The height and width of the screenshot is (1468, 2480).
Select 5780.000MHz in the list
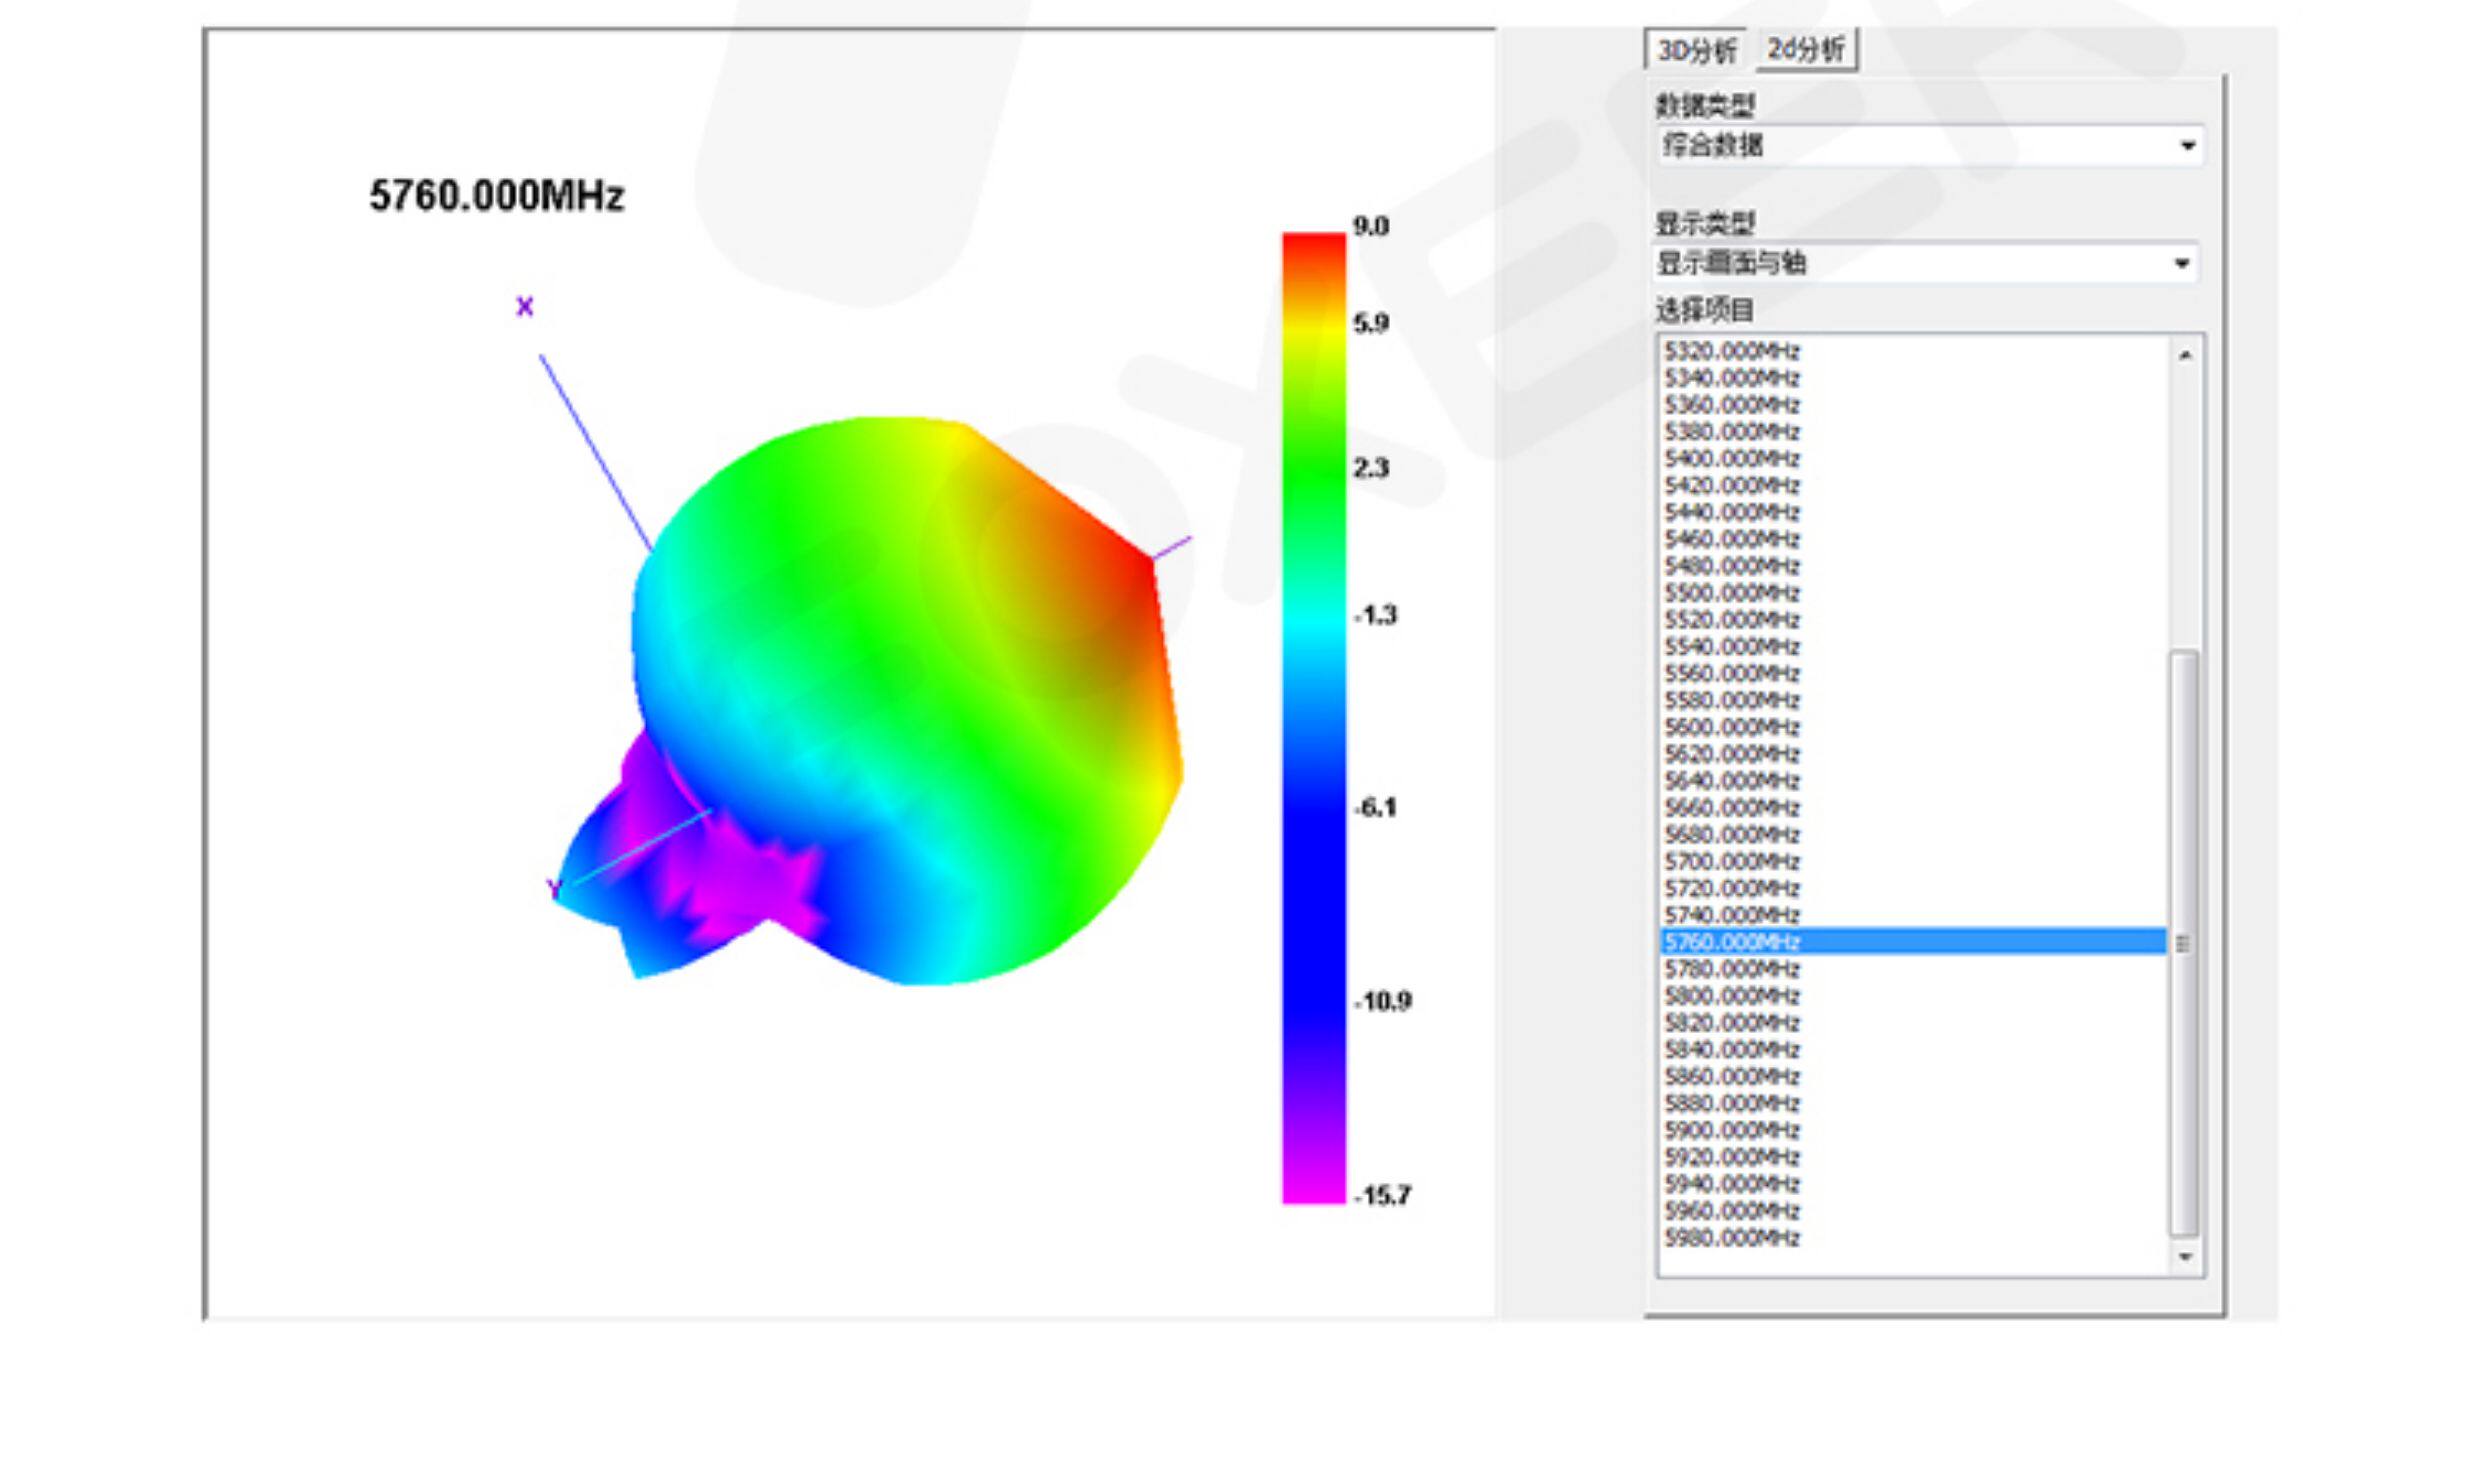pyautogui.click(x=1732, y=969)
